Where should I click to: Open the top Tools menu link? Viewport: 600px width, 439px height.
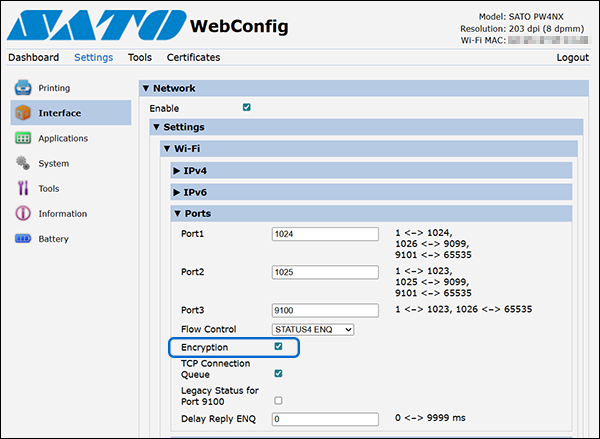coord(140,57)
